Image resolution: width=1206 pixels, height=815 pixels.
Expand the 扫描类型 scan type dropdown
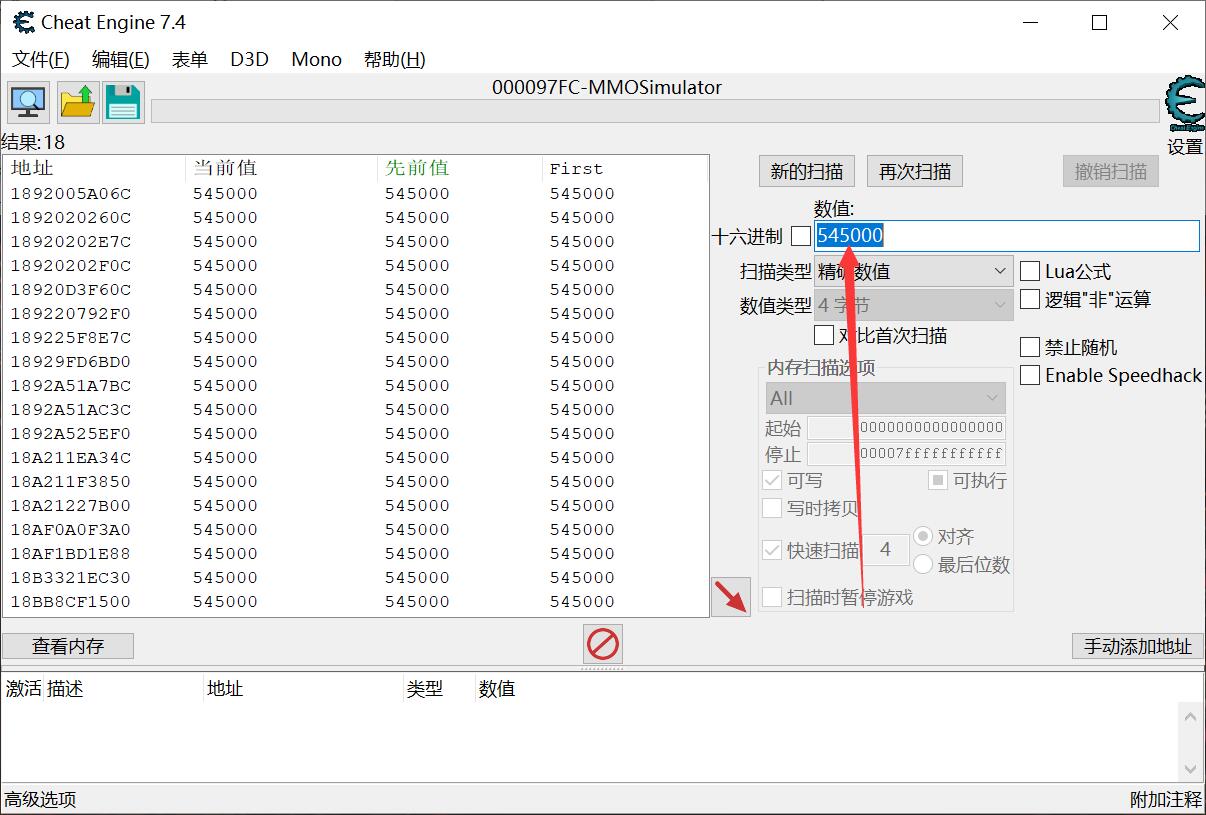coord(914,271)
